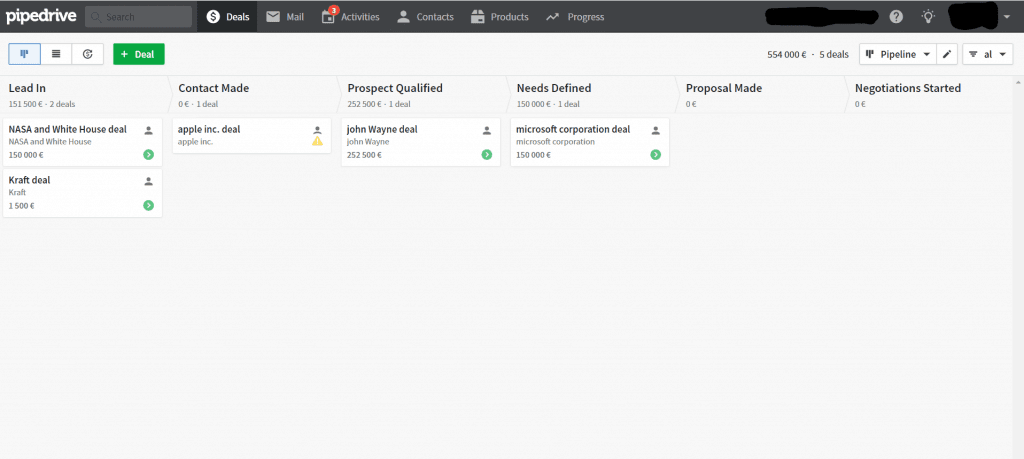Click the Negotiations Started stage header

[x=929, y=95]
